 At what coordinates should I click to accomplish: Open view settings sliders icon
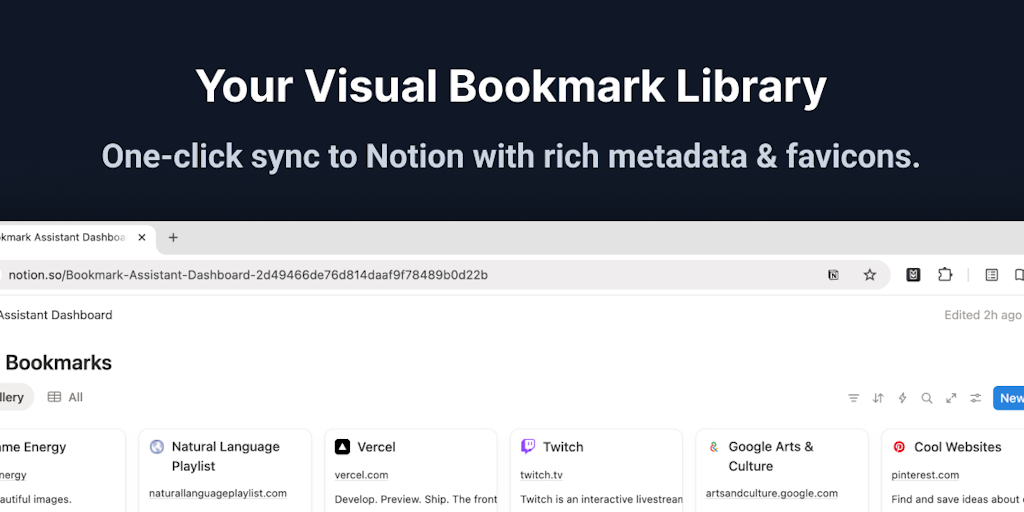click(976, 398)
